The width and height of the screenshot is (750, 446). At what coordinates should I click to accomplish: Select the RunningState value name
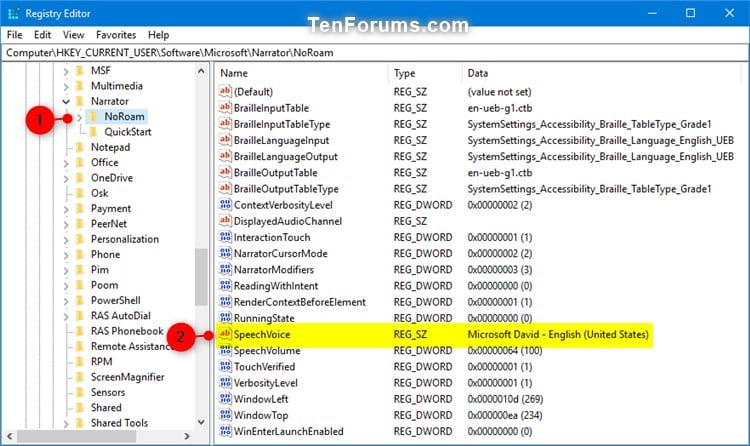coord(264,318)
